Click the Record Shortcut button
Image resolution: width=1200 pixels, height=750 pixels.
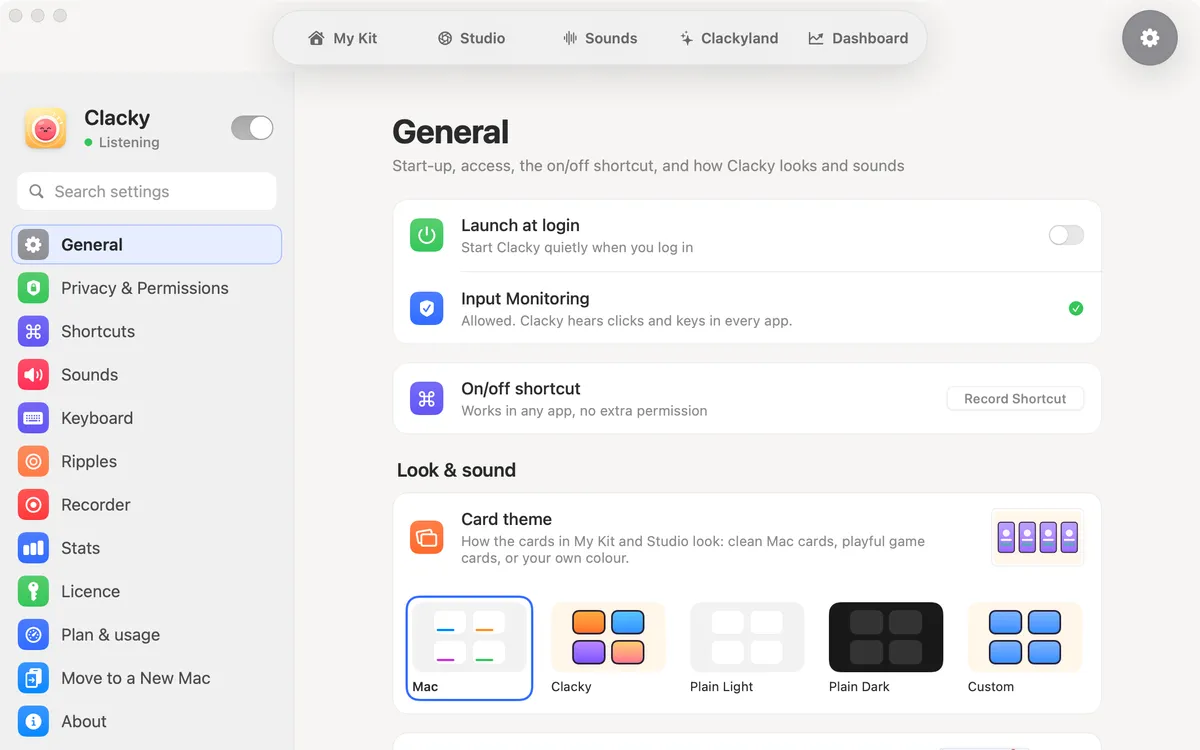[1015, 398]
